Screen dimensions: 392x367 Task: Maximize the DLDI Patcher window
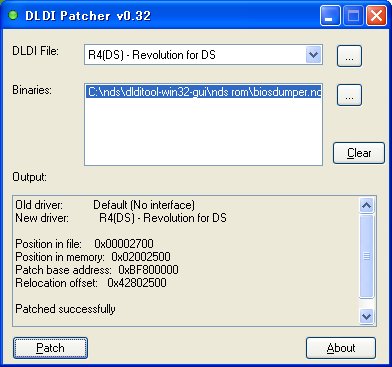pos(353,16)
